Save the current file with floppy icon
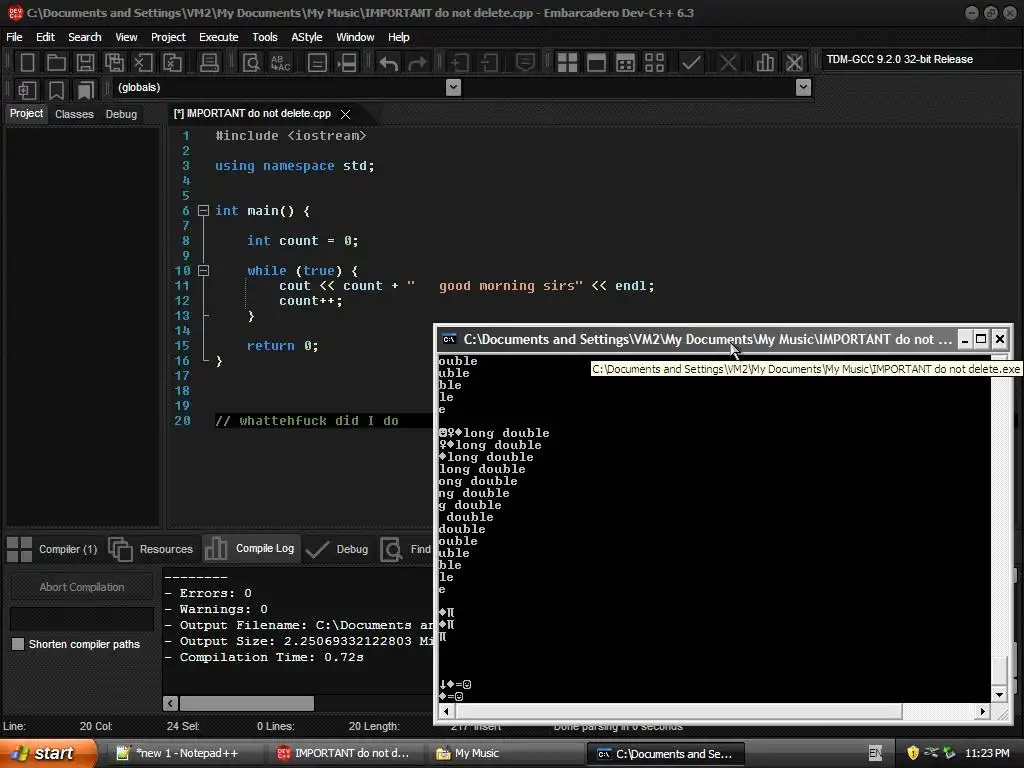Viewport: 1024px width, 768px height. [85, 63]
